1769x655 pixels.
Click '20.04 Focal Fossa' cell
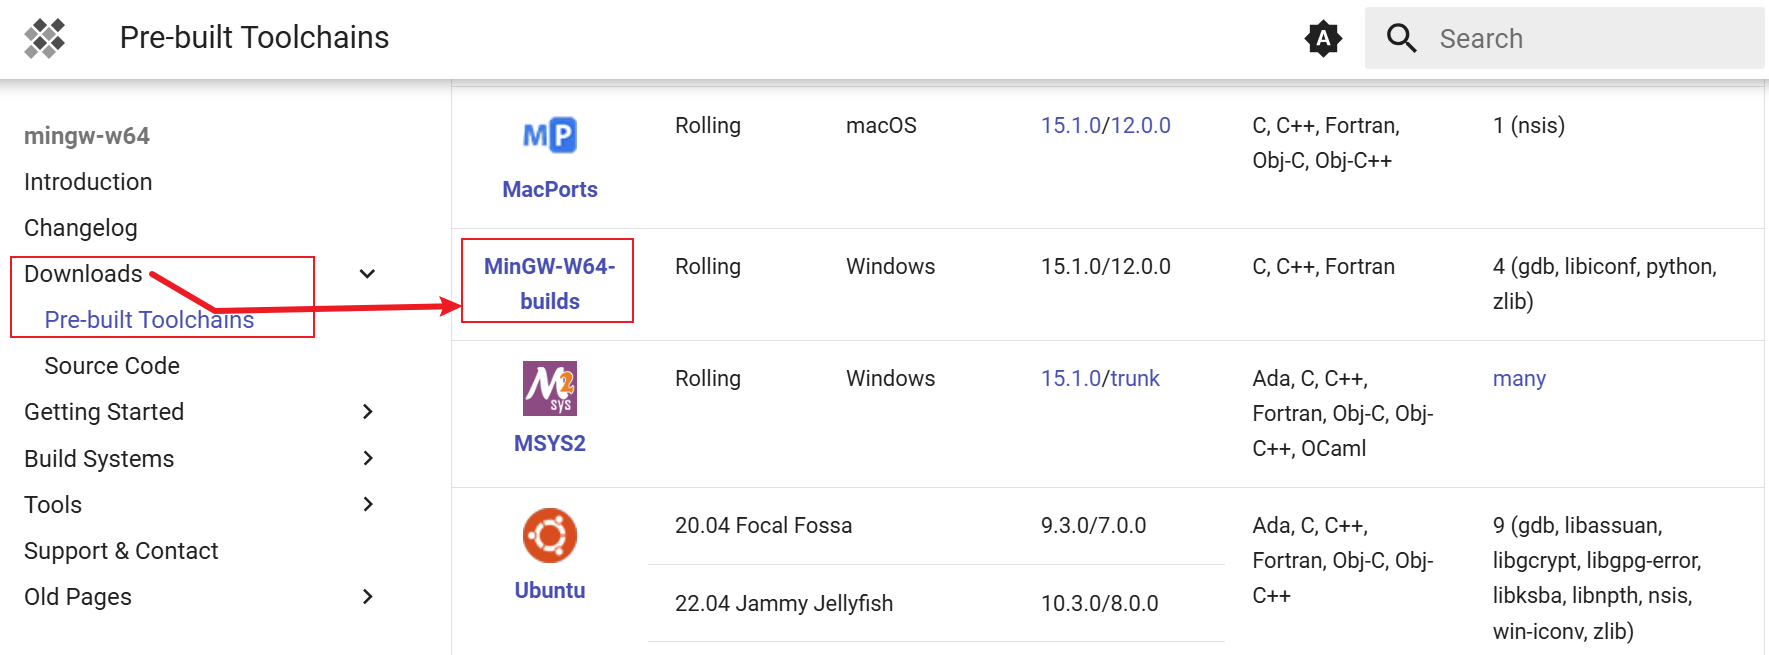pos(764,525)
